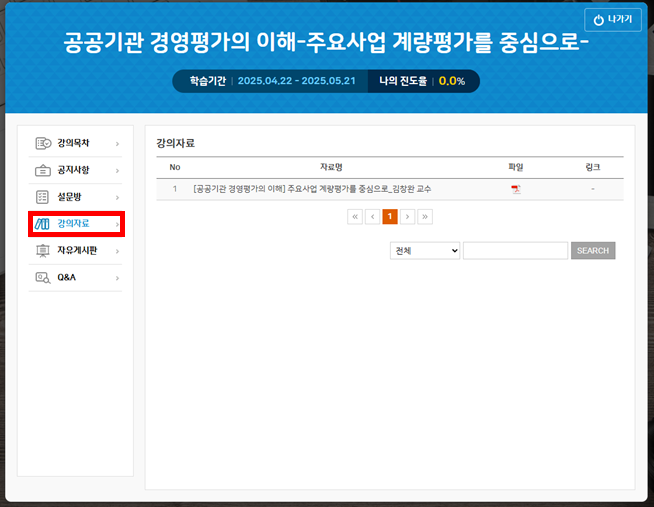The height and width of the screenshot is (507, 654).
Task: Open the 공지사항 menu label
Action: coord(73,170)
